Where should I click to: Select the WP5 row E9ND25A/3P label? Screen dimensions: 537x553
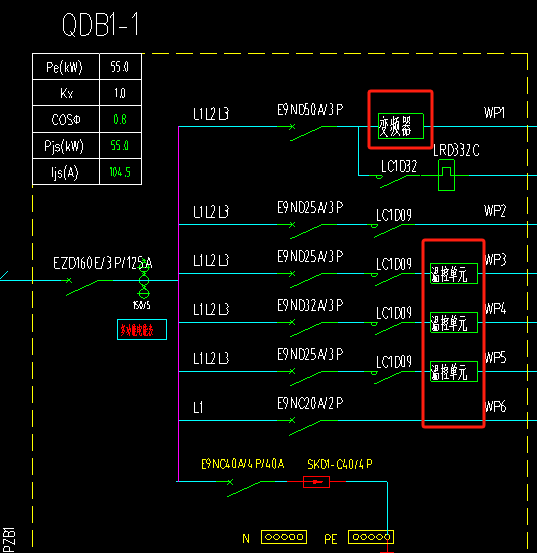click(x=310, y=354)
